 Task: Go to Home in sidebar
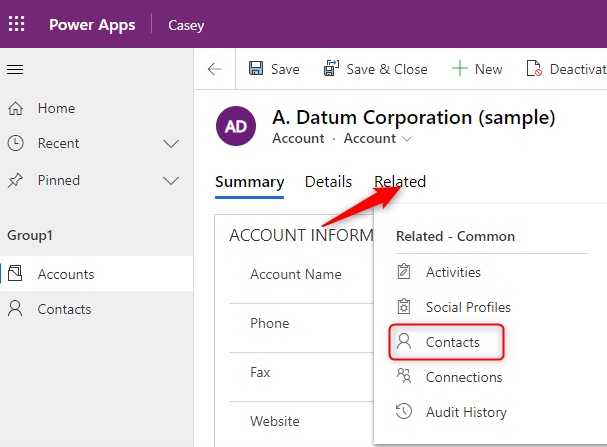[56, 108]
